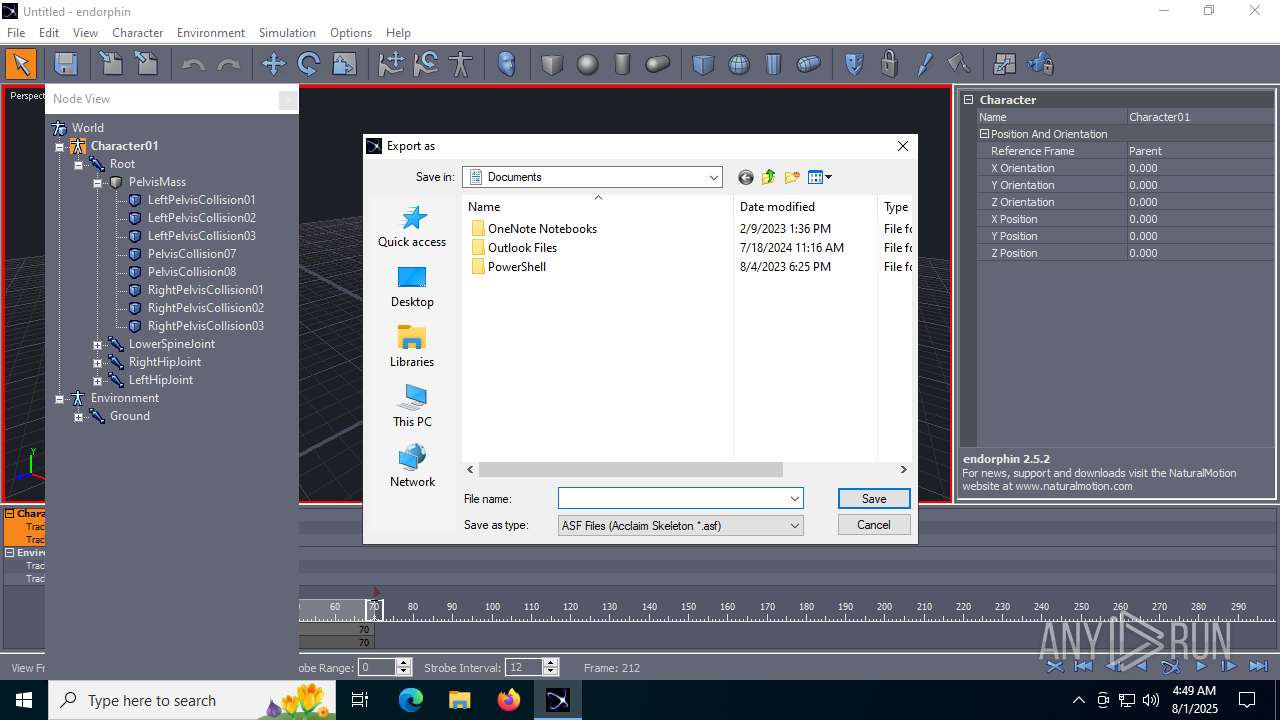
Task: Open the Environment menu
Action: [x=211, y=32]
